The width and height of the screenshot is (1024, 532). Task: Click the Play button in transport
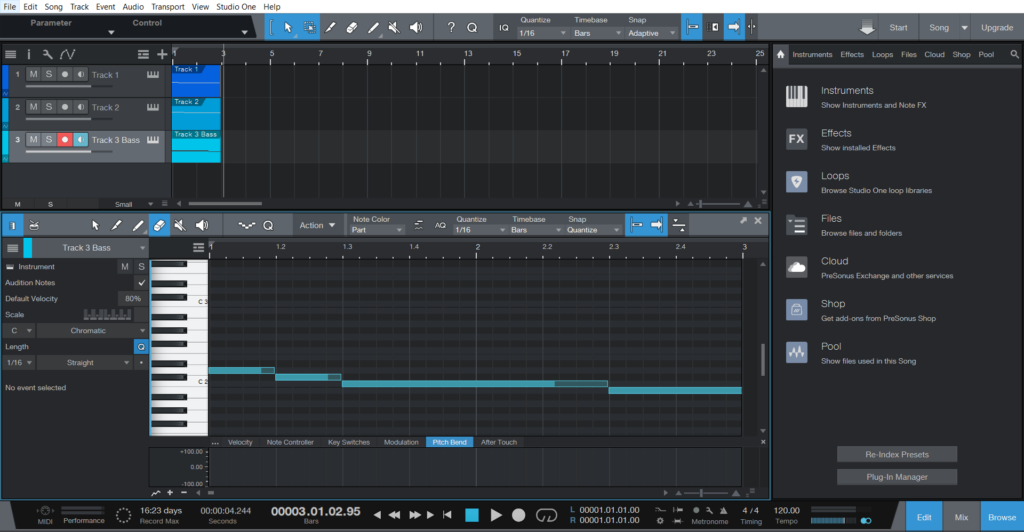click(496, 516)
